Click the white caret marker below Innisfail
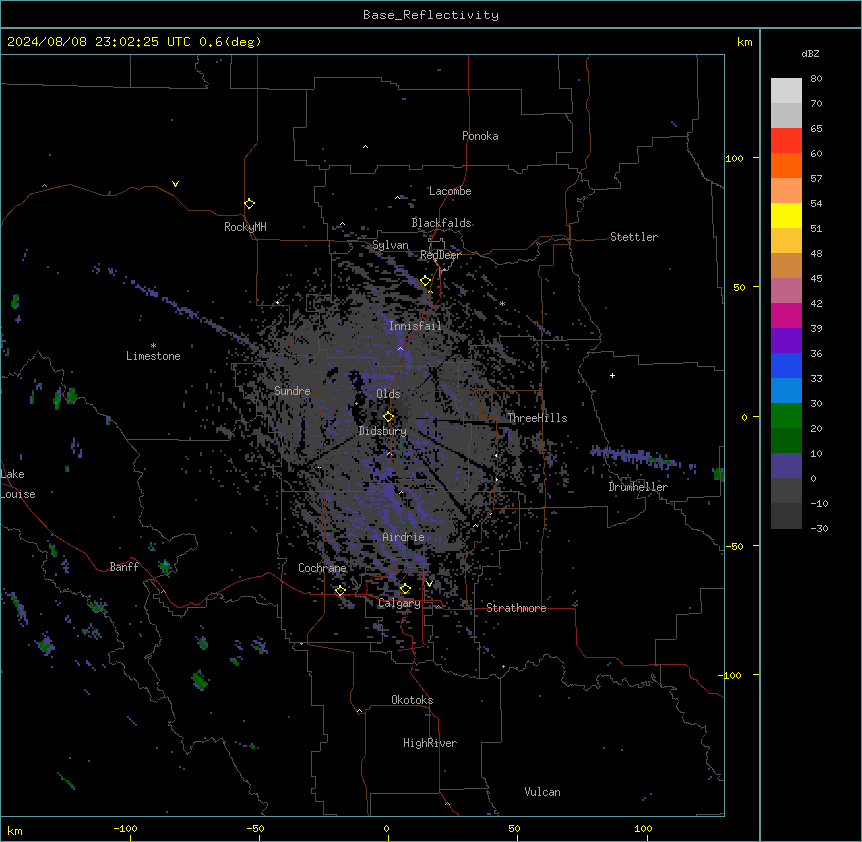 pyautogui.click(x=400, y=348)
